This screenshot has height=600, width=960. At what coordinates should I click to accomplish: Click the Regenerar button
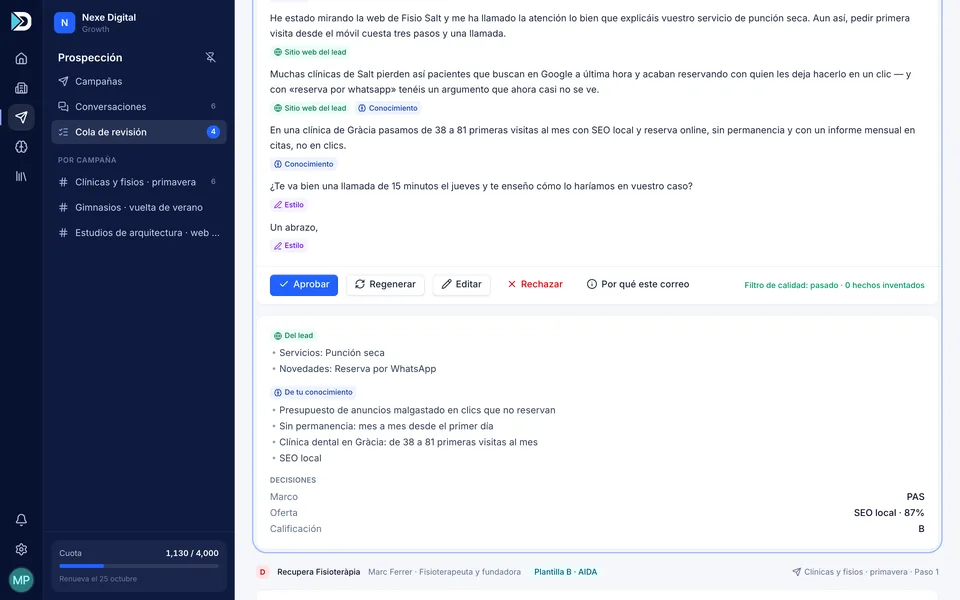[x=385, y=285]
